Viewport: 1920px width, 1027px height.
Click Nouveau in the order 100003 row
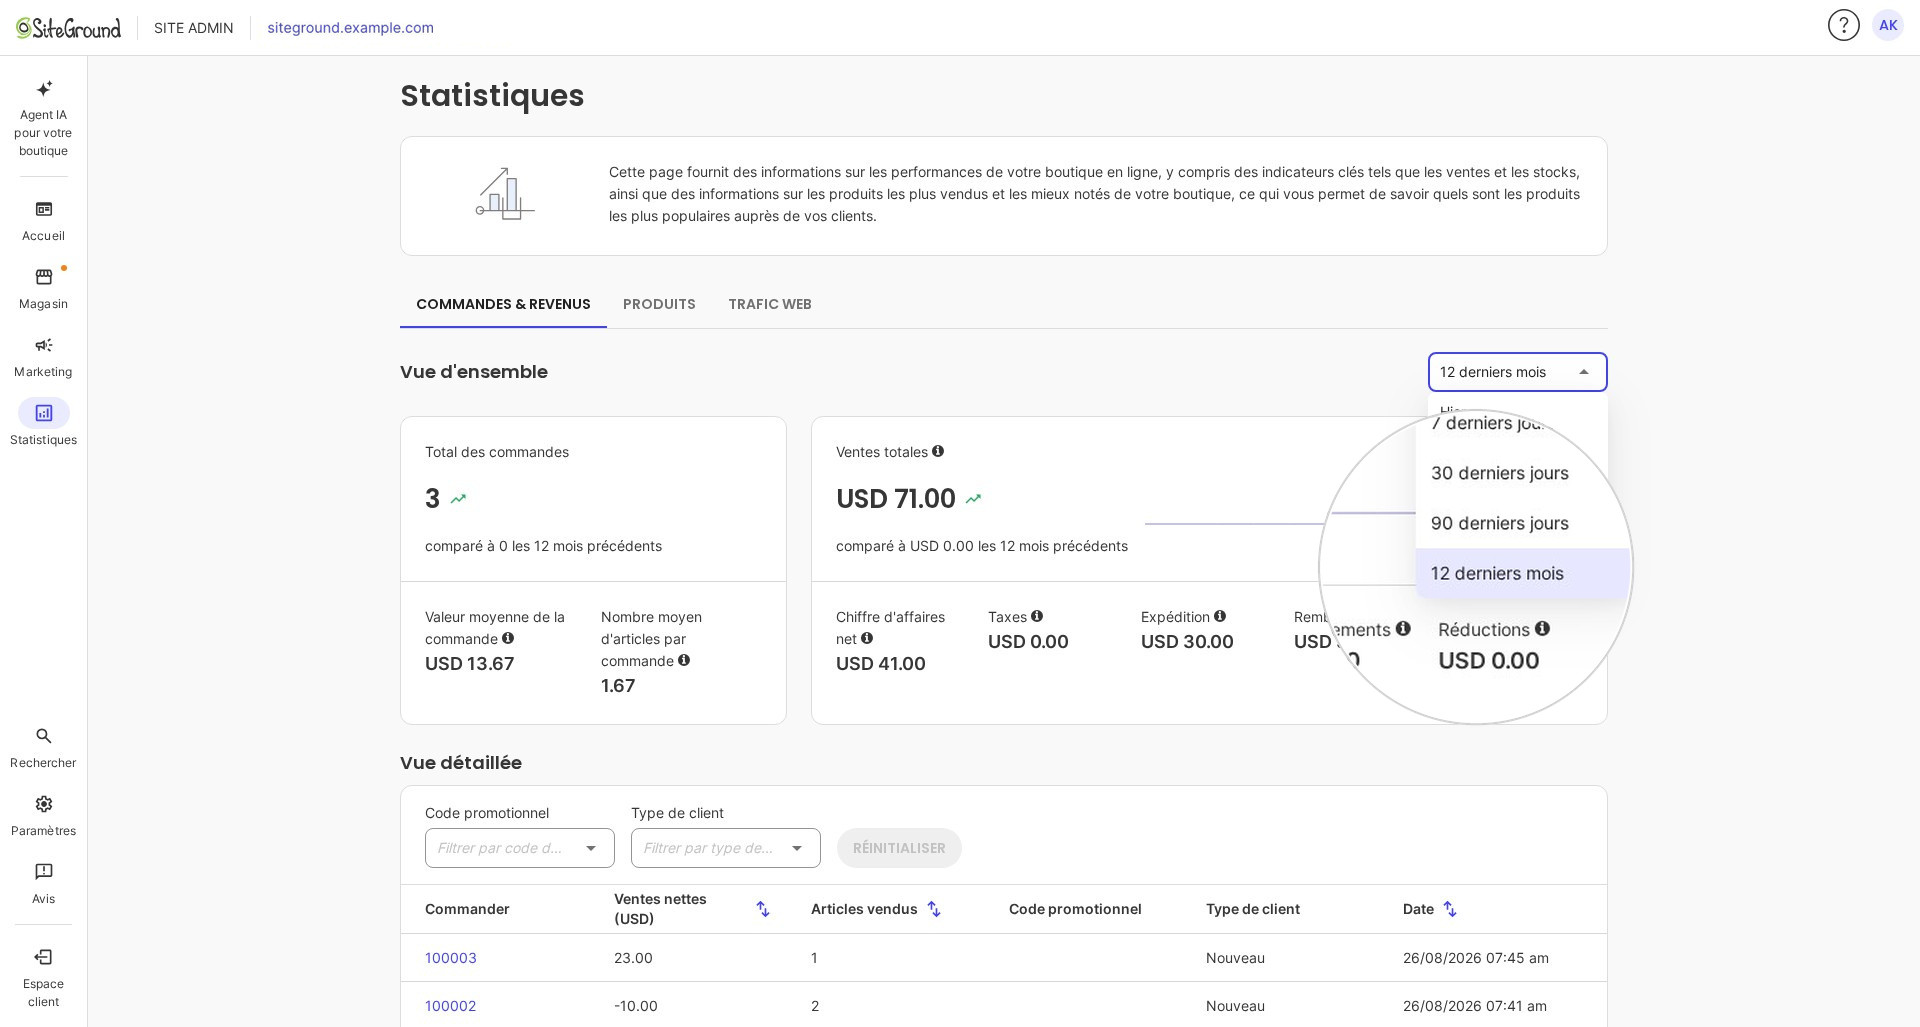pyautogui.click(x=1235, y=958)
